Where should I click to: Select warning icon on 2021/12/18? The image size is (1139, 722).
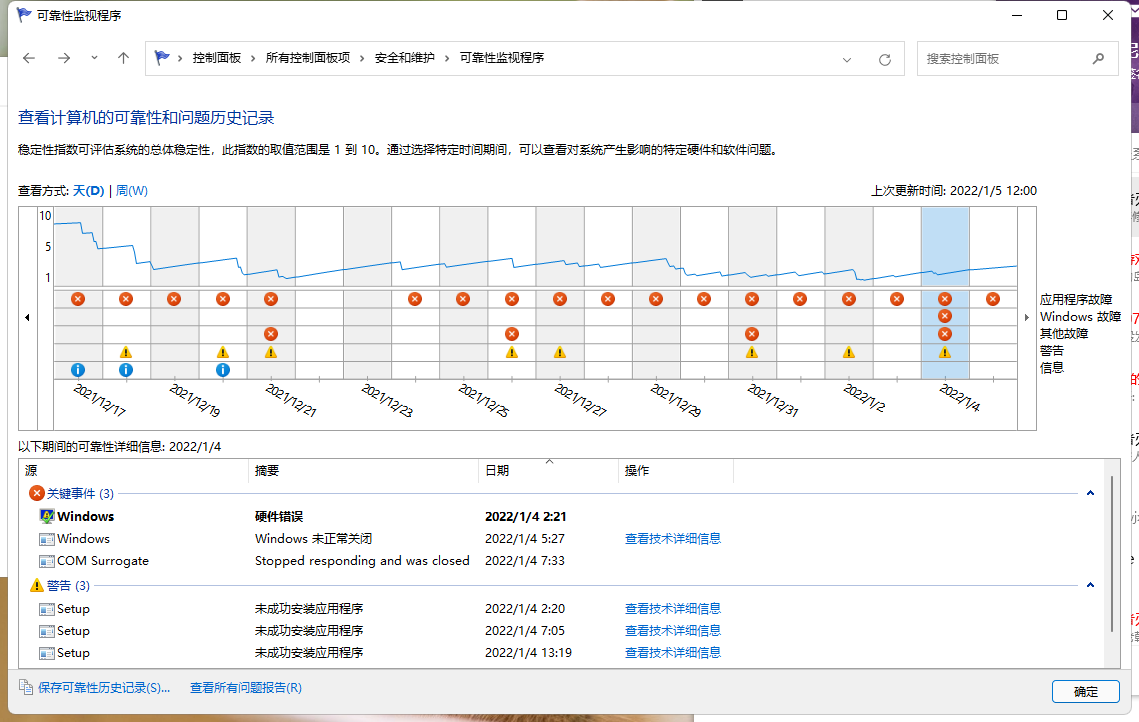[126, 352]
